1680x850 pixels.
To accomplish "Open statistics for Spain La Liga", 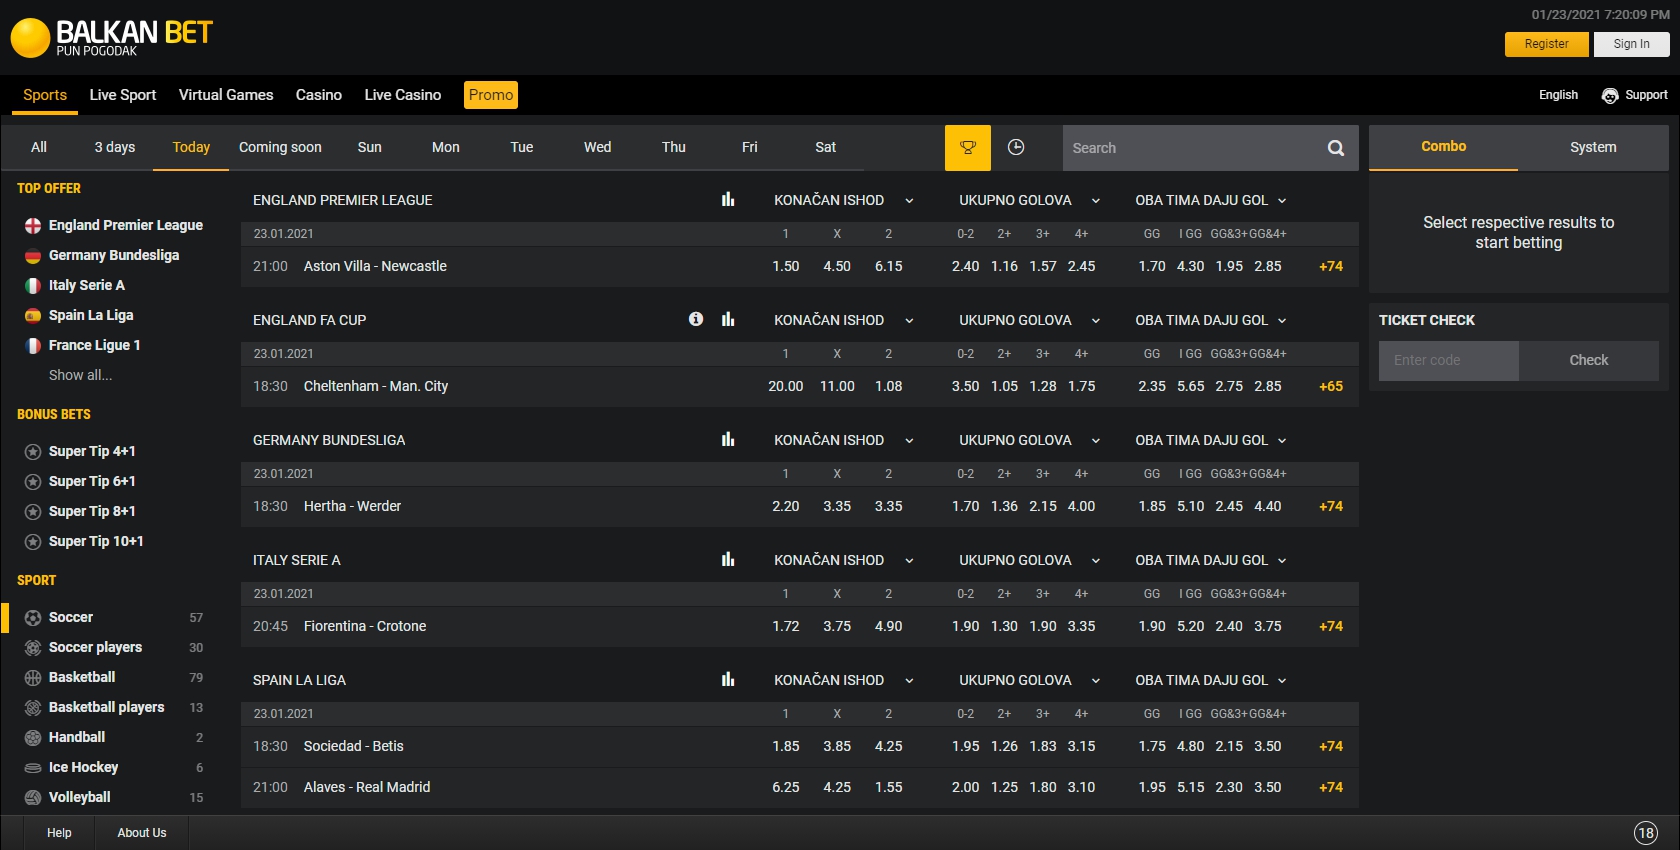I will (x=728, y=679).
